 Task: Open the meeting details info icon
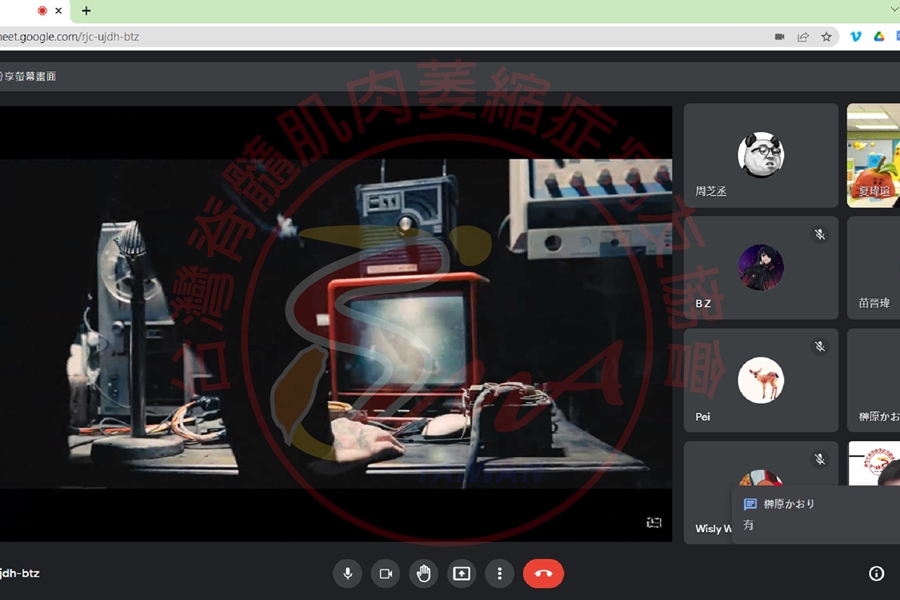[876, 573]
